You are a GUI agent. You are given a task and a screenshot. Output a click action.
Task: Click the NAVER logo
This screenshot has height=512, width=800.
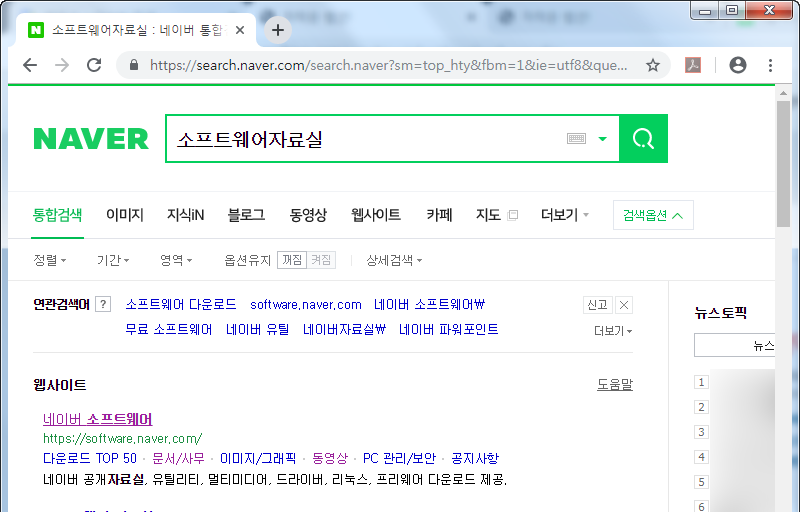tap(91, 139)
